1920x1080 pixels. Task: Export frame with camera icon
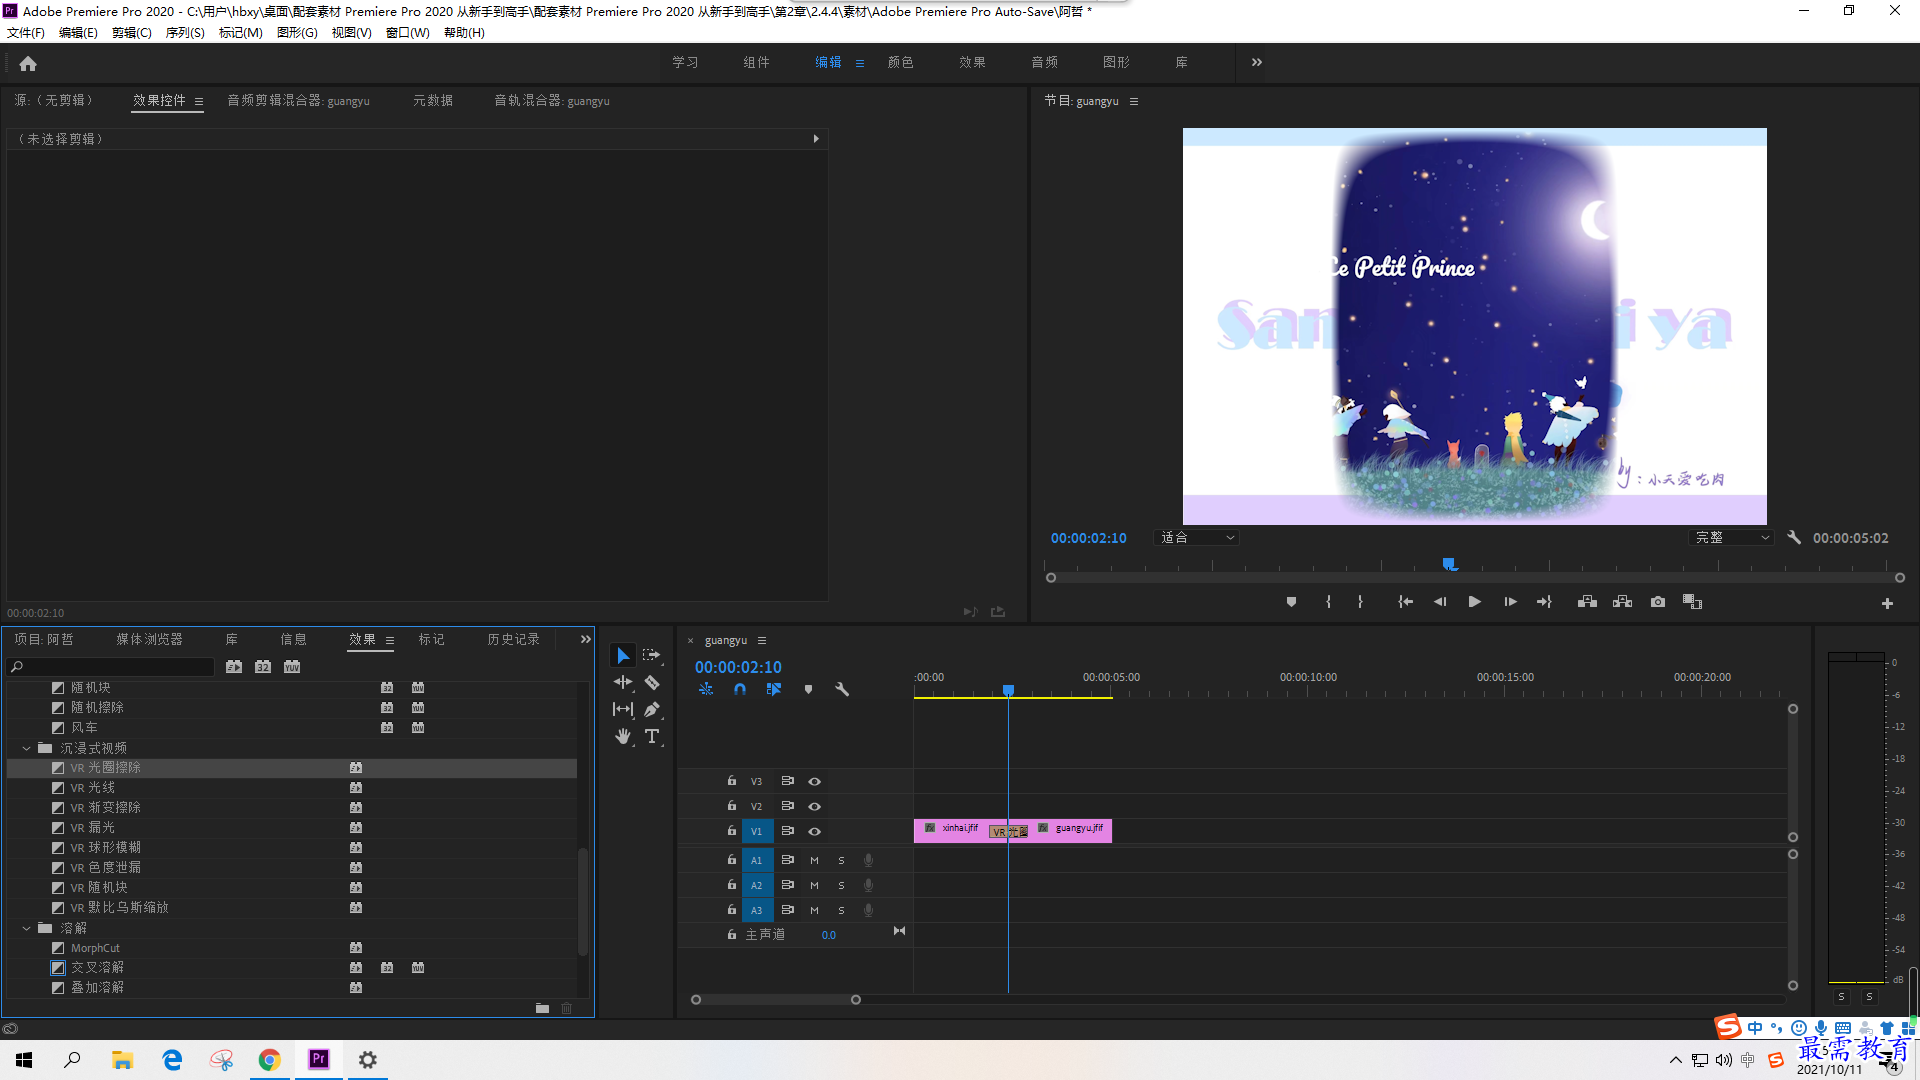[x=1658, y=602]
